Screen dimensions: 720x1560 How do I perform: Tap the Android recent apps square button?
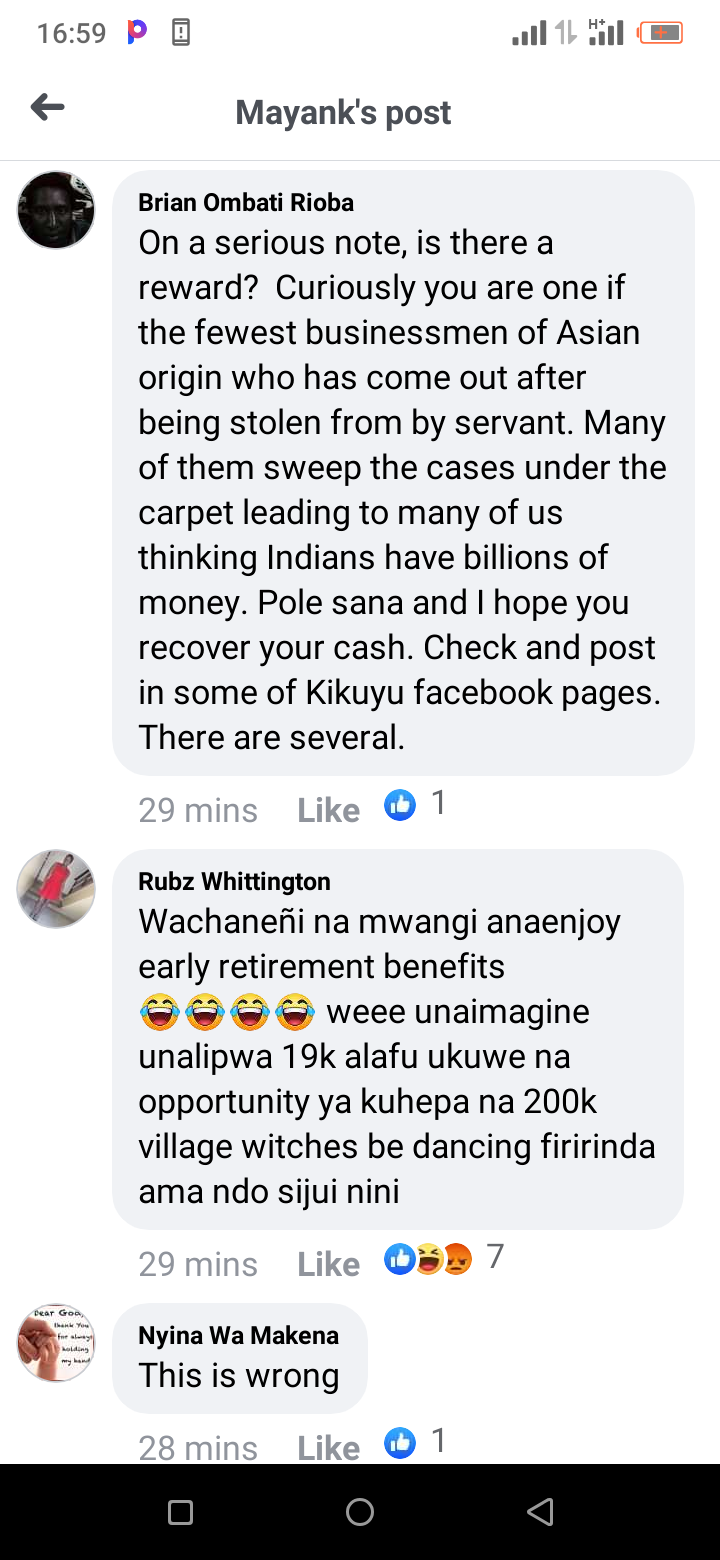pos(180,1512)
